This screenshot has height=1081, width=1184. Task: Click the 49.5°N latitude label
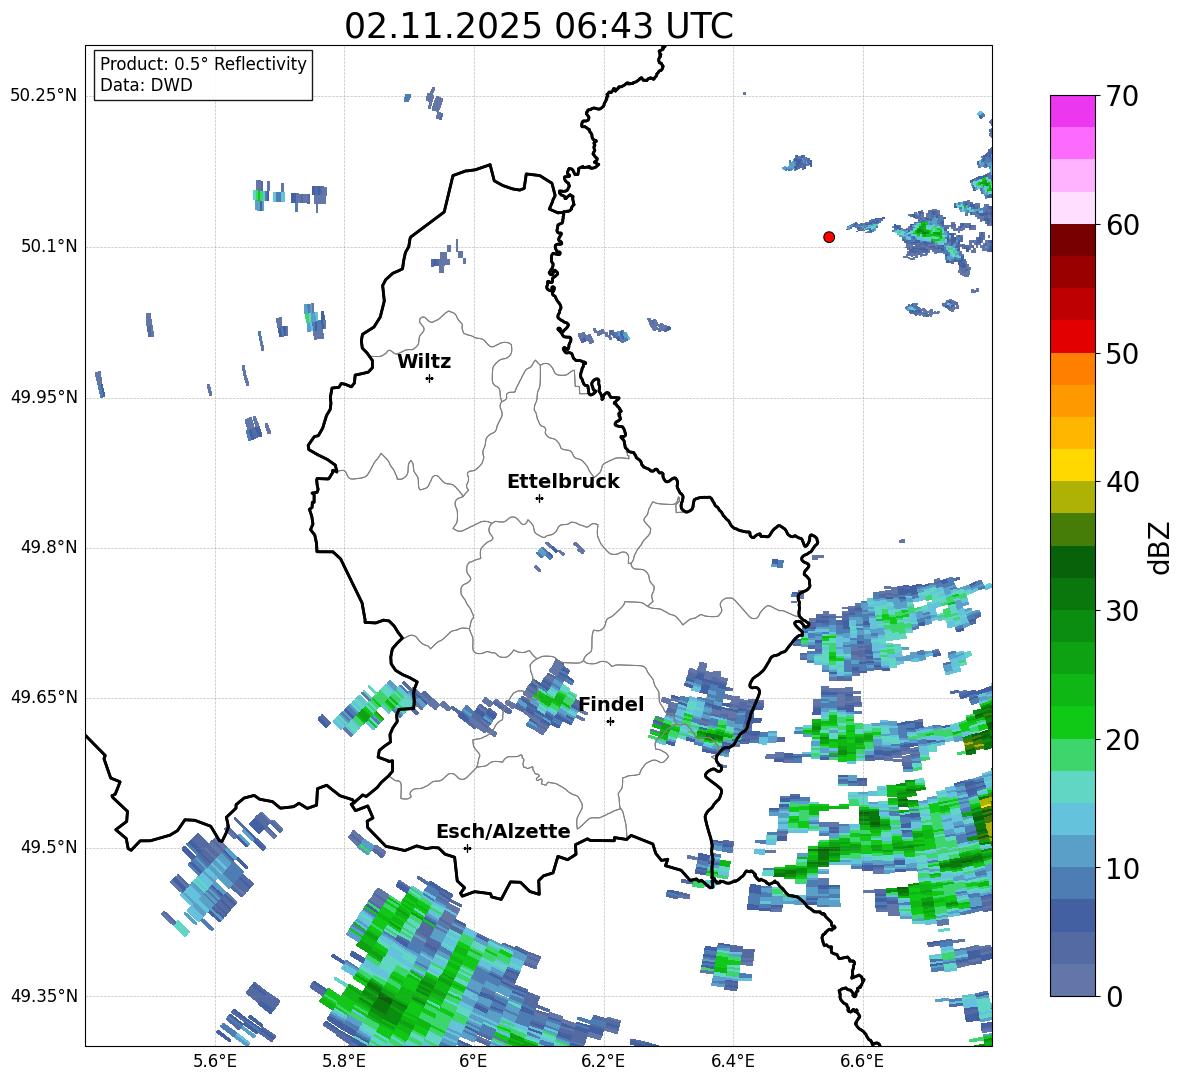coord(48,847)
